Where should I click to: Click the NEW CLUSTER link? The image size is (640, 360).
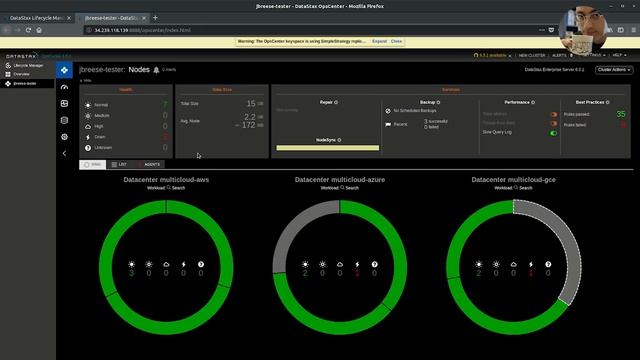click(x=532, y=56)
